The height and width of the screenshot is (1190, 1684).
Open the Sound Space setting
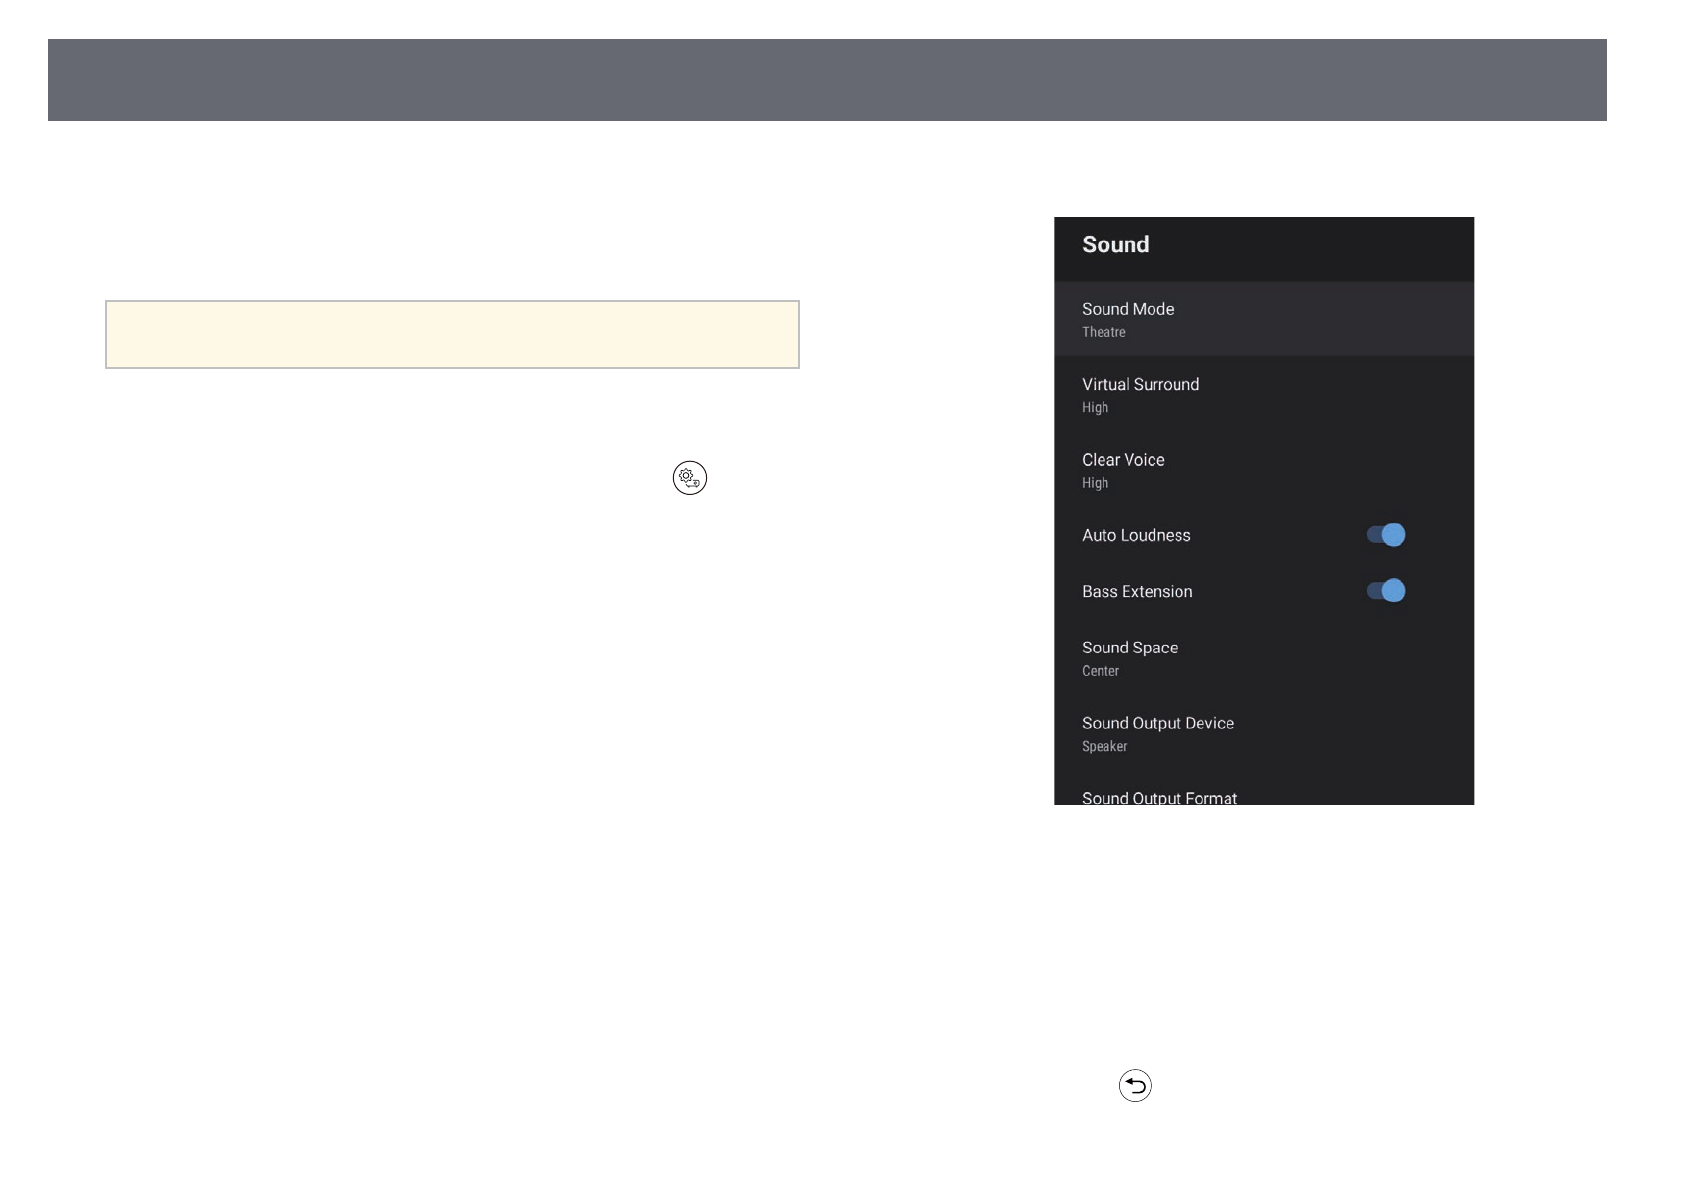coord(1130,648)
